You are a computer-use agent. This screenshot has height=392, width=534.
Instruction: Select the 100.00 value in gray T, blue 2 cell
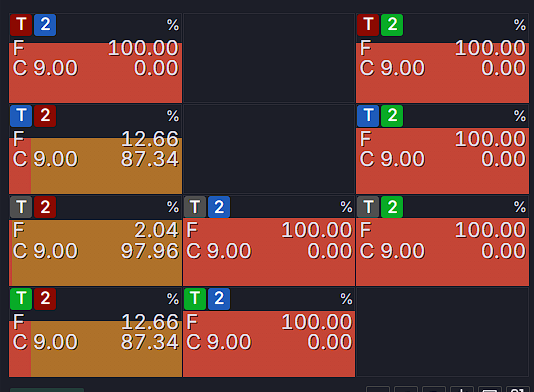click(317, 230)
